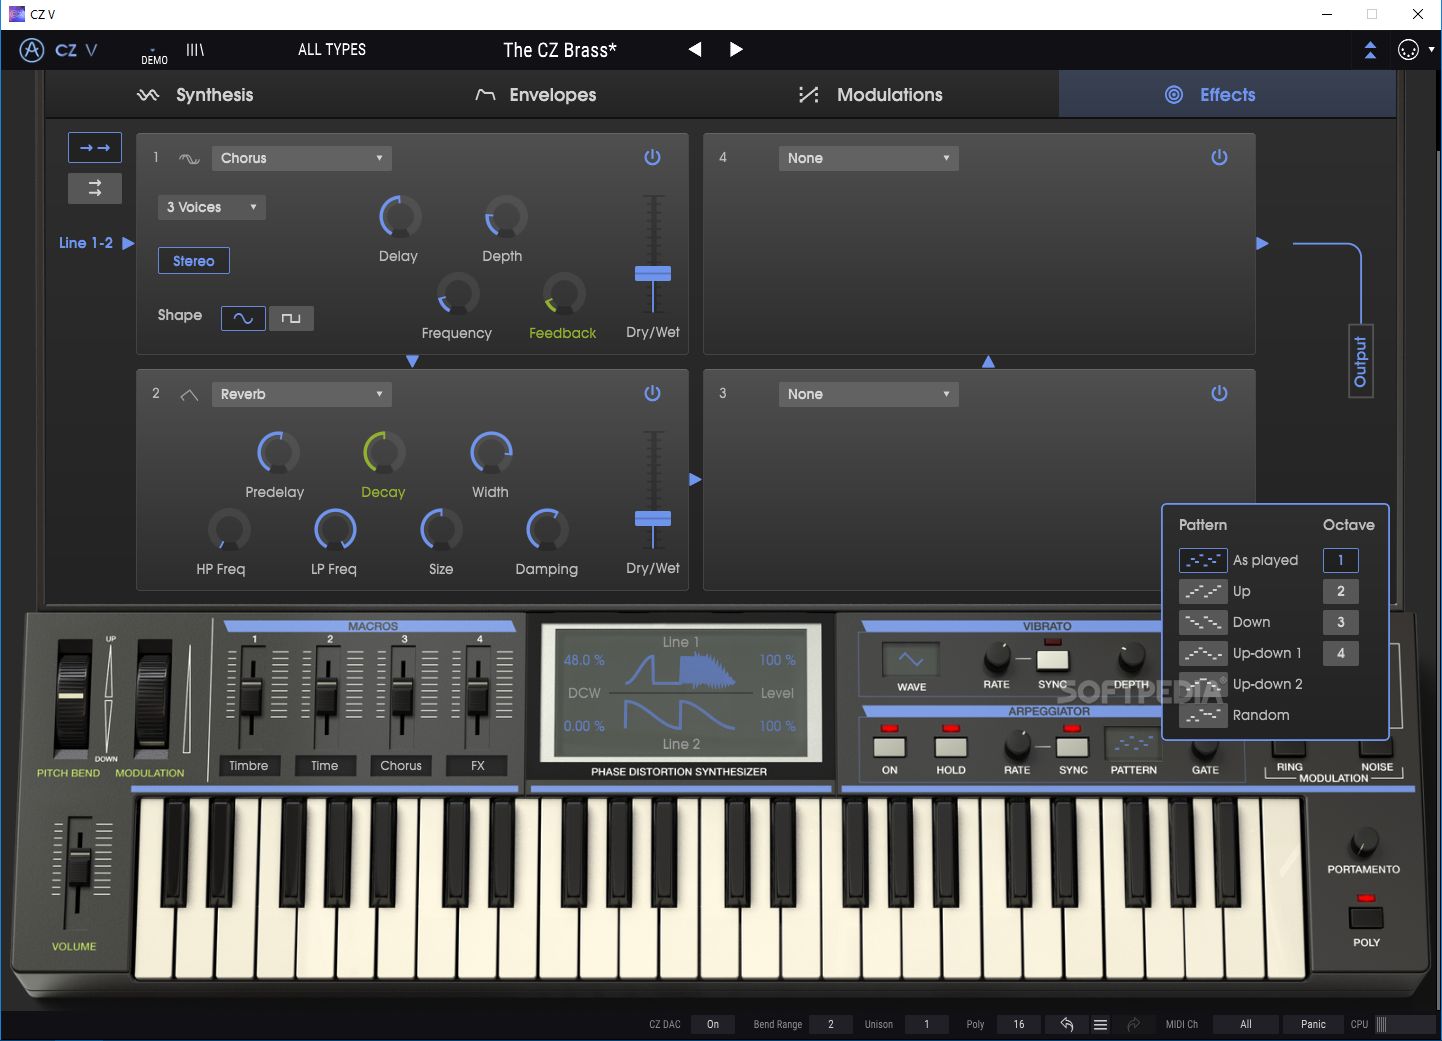
Task: Select the serial effects routing icon
Action: pyautogui.click(x=95, y=148)
